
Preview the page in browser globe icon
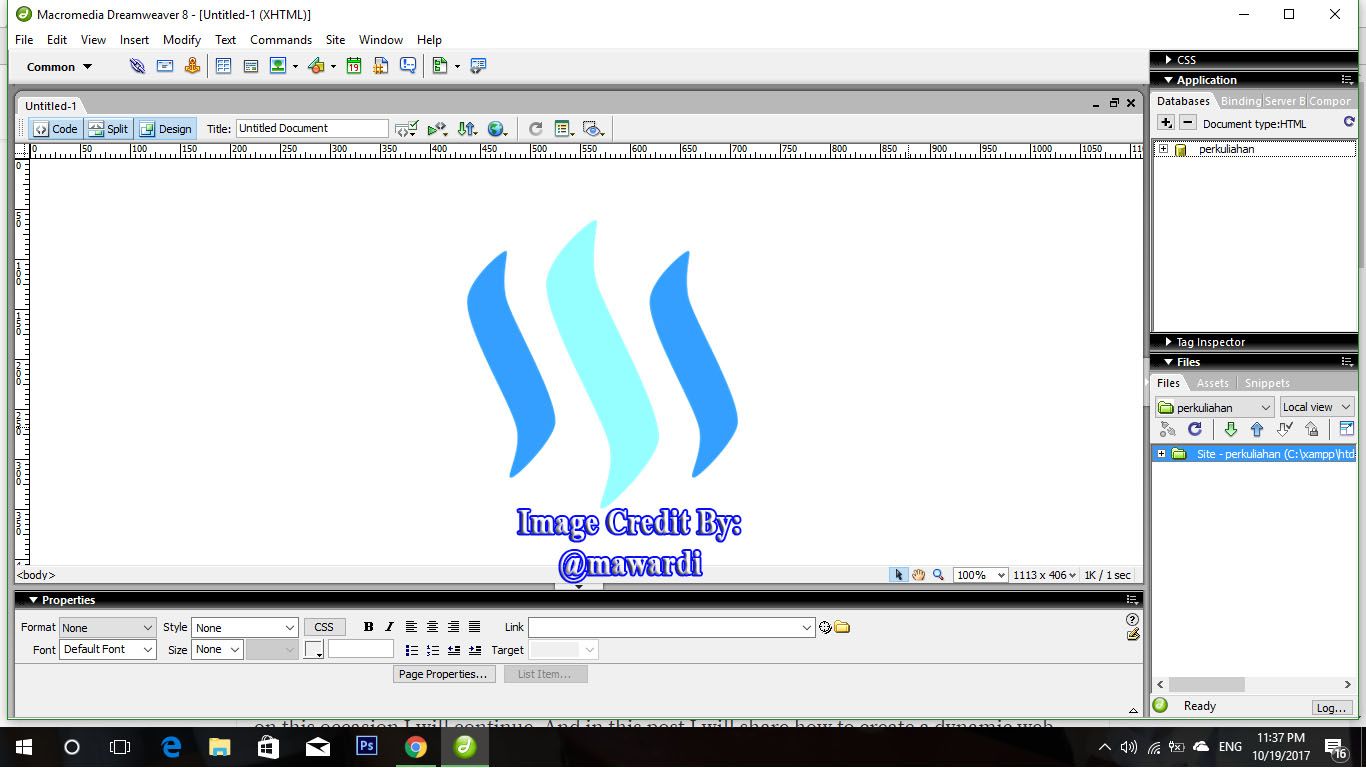click(x=497, y=129)
